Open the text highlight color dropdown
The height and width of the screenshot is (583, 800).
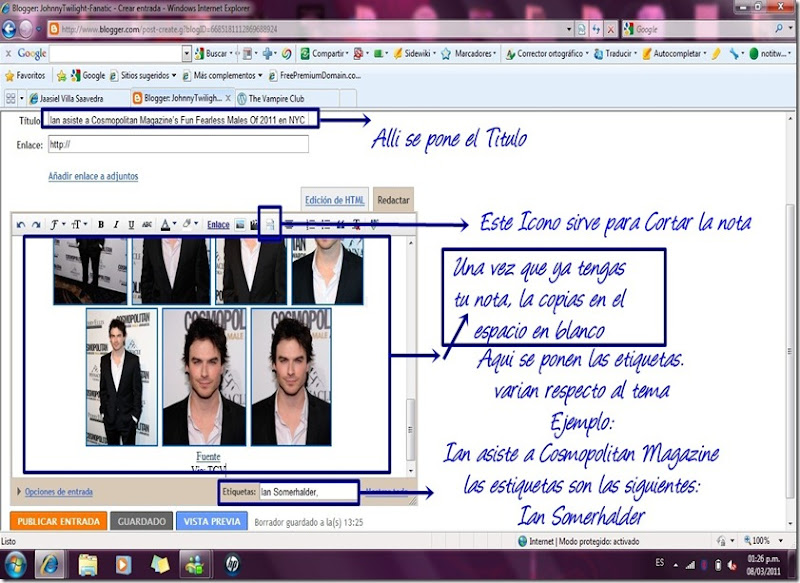(190, 224)
